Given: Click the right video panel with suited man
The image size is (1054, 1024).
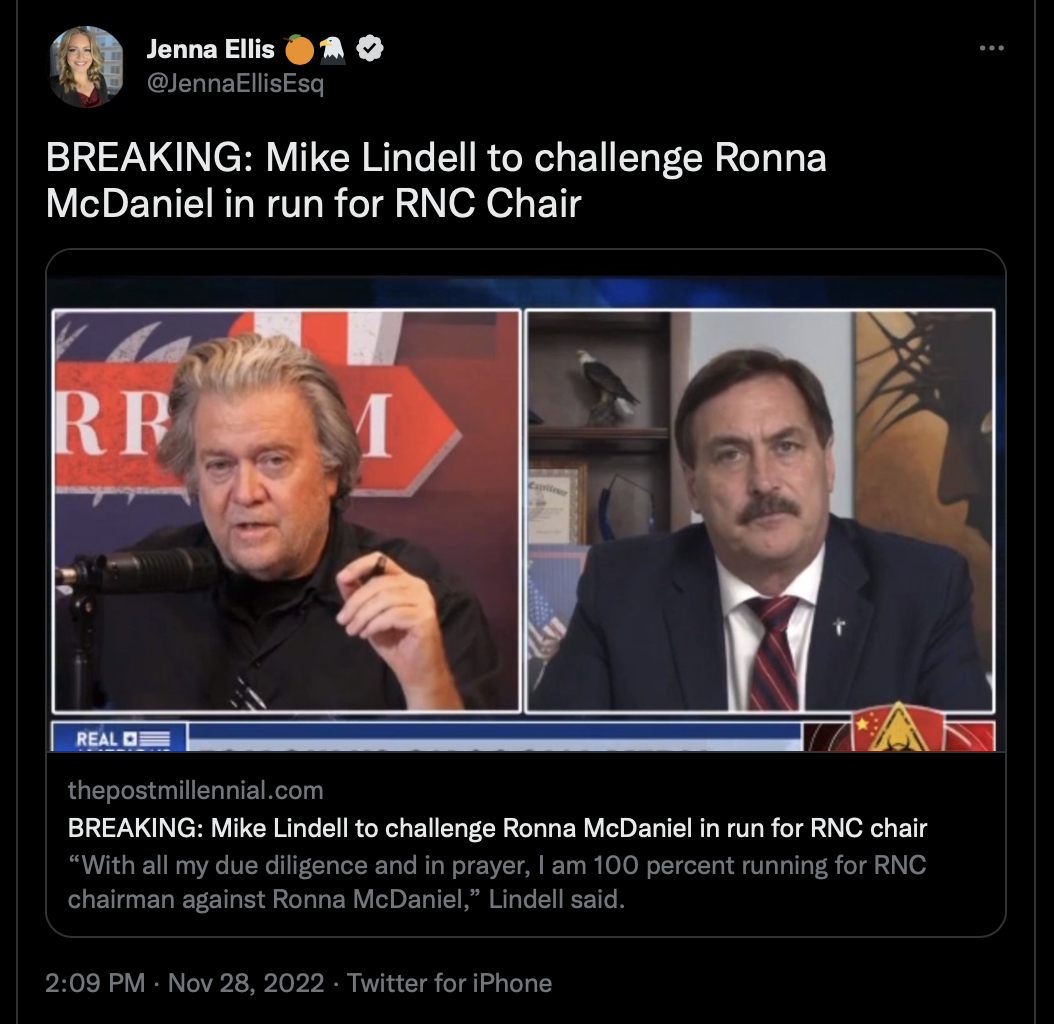Looking at the screenshot, I should pos(760,510).
